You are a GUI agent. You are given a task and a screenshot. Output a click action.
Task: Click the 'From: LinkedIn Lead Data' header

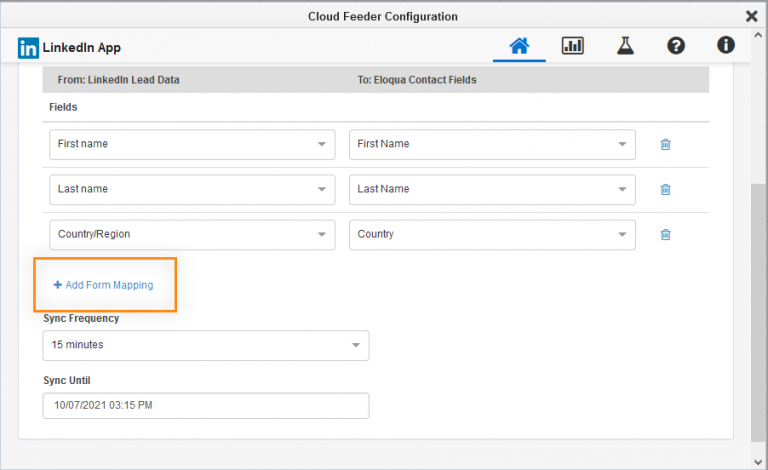click(x=119, y=80)
